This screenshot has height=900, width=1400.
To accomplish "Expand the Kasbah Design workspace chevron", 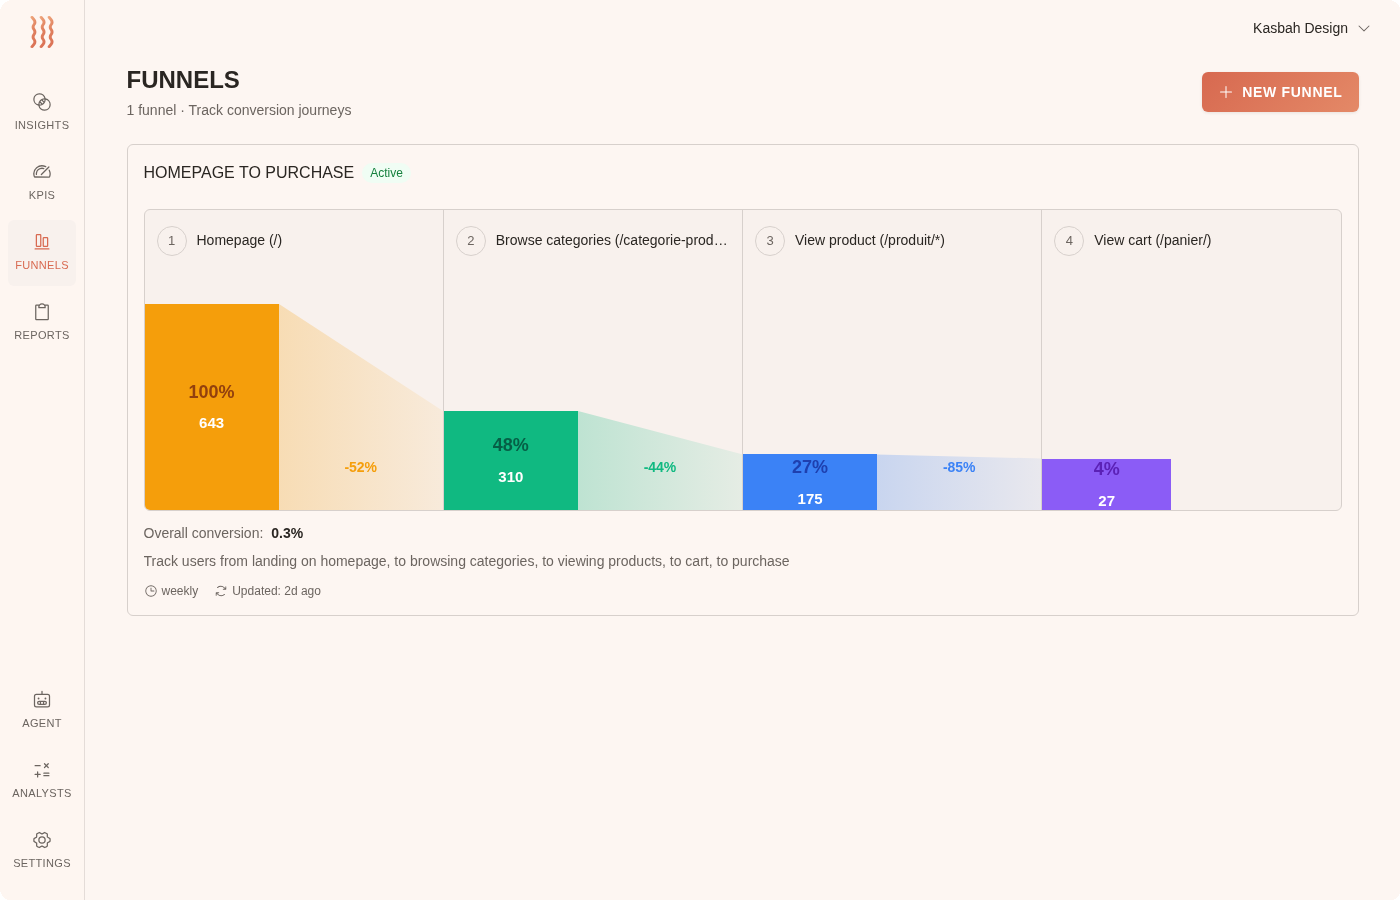I will [x=1364, y=28].
